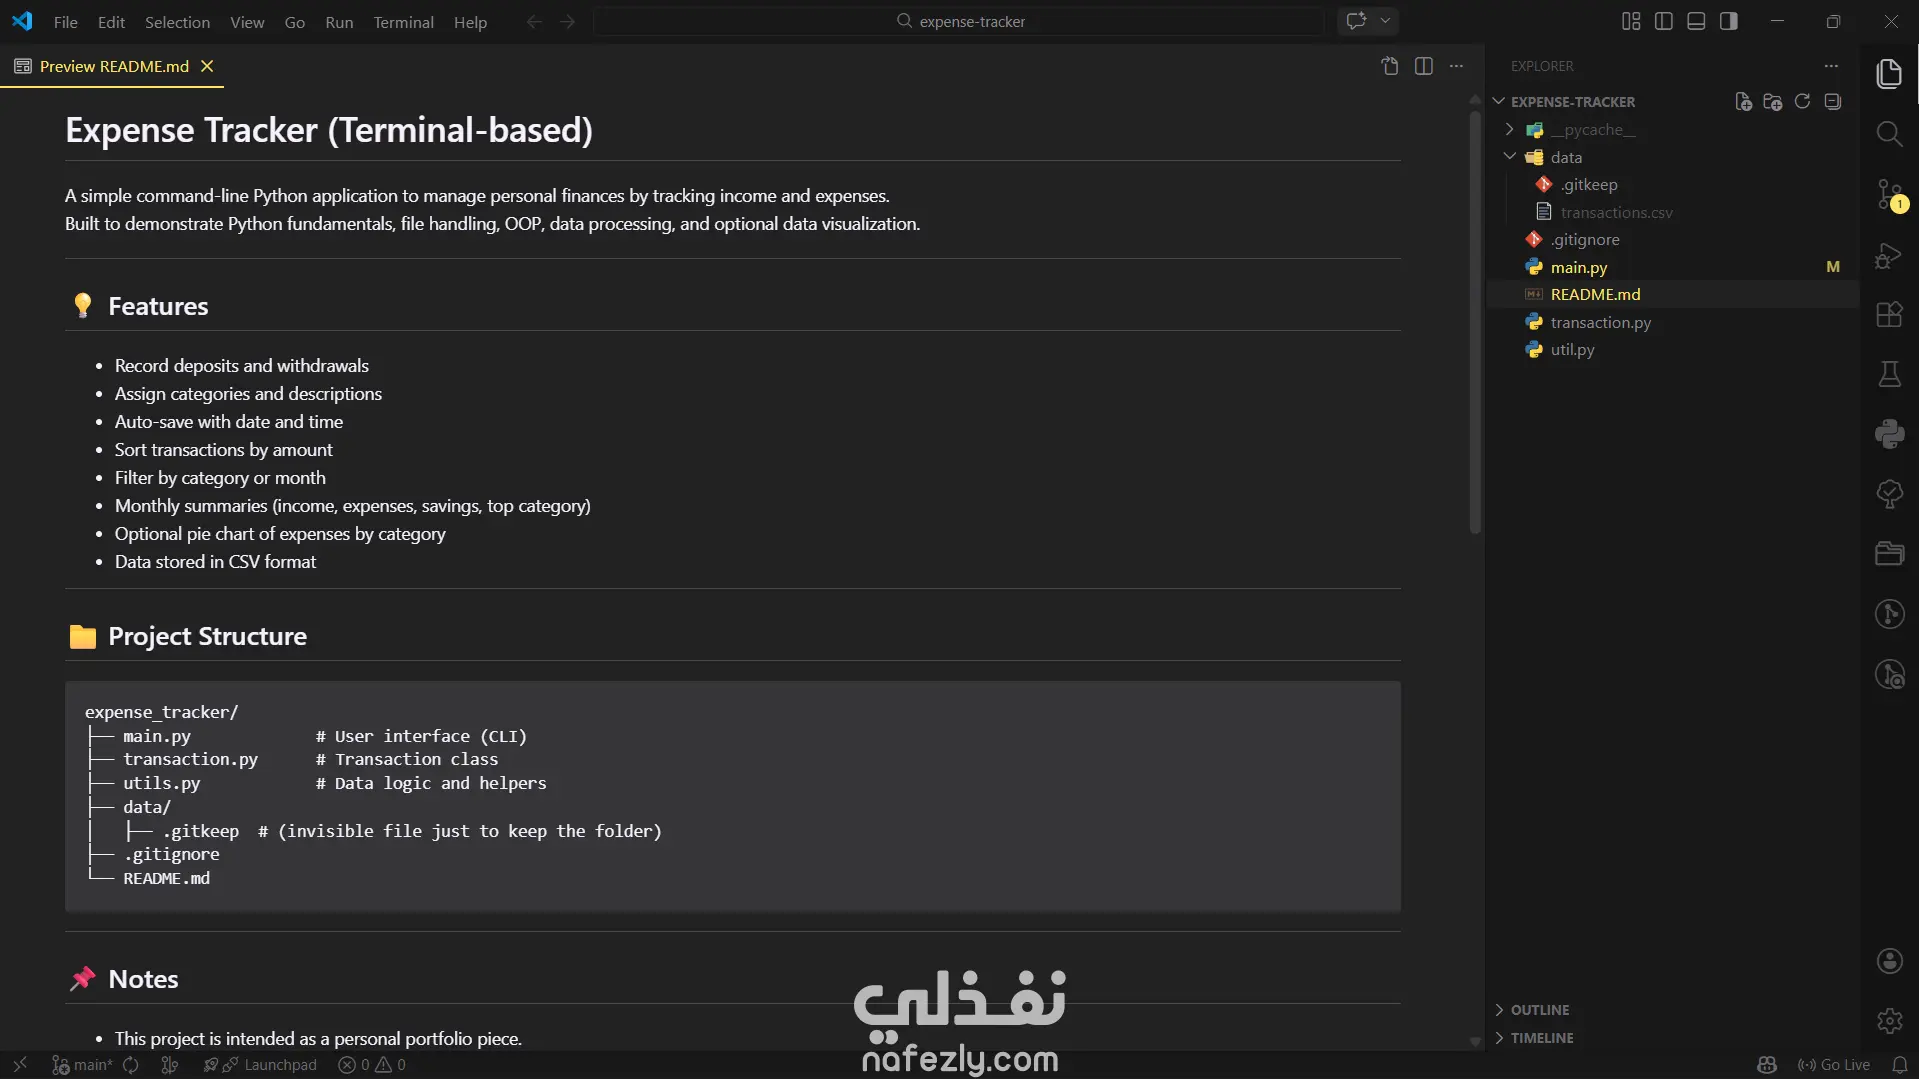1919x1079 pixels.
Task: Open the Explorer view in the activity bar
Action: point(1889,73)
